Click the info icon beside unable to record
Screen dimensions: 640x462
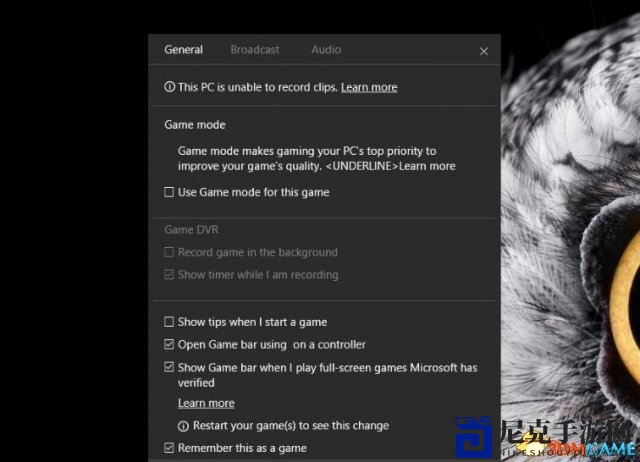pos(169,87)
